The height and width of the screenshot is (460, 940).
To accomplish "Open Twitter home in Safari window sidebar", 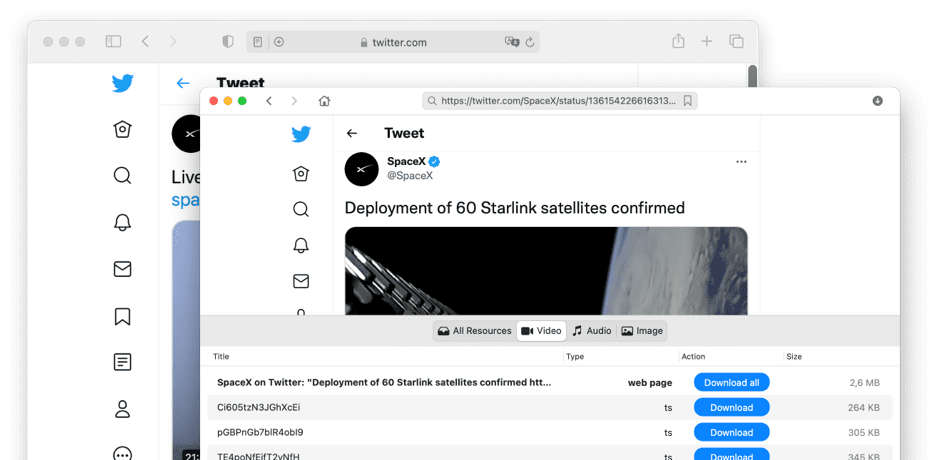I will [122, 129].
